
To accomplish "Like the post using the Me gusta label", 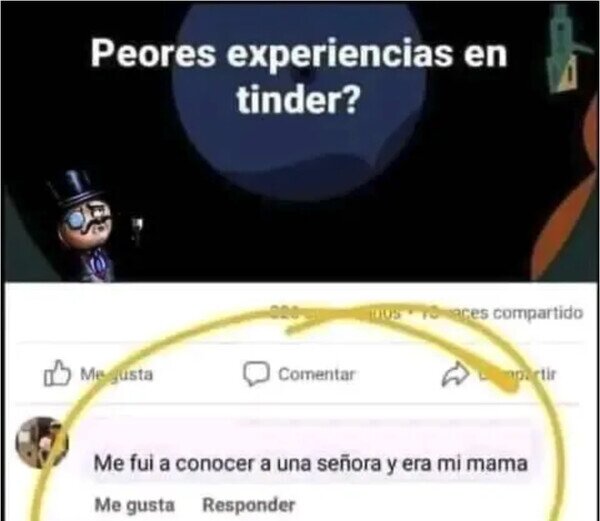I will pos(116,374).
